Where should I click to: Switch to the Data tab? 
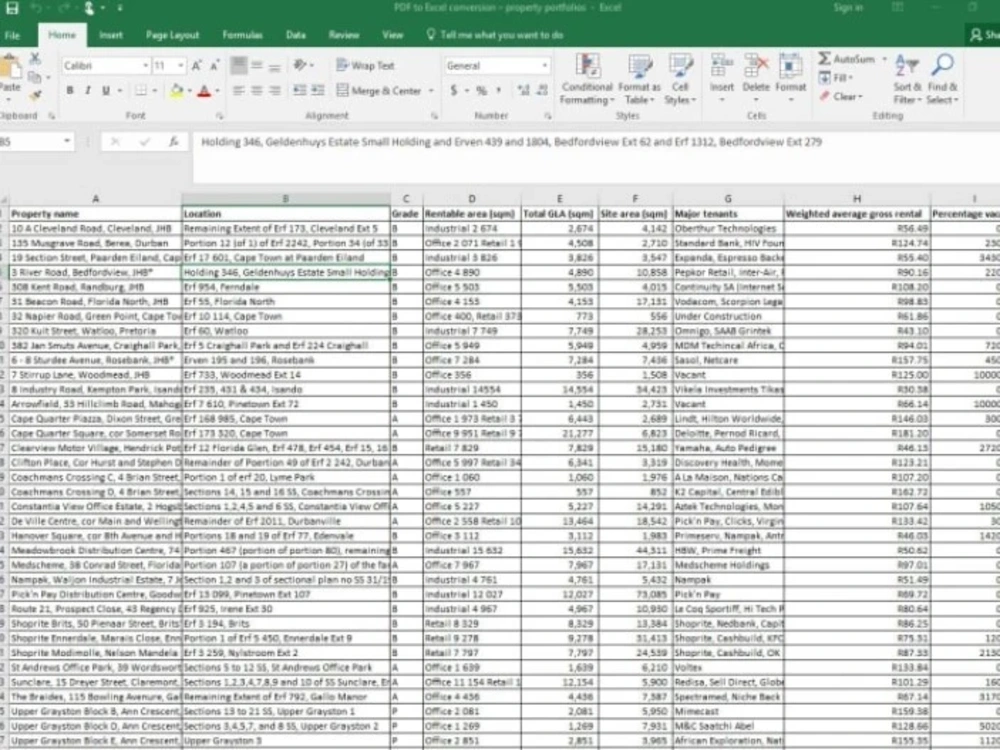click(x=295, y=36)
